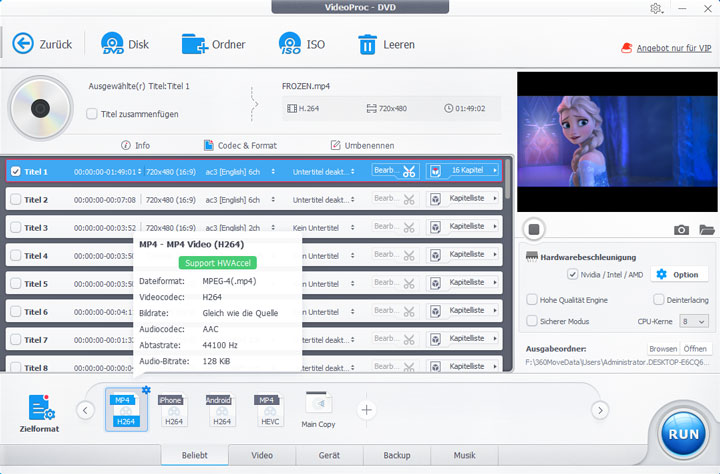Toggle Titel zusammenfügen checkbox

(92, 113)
